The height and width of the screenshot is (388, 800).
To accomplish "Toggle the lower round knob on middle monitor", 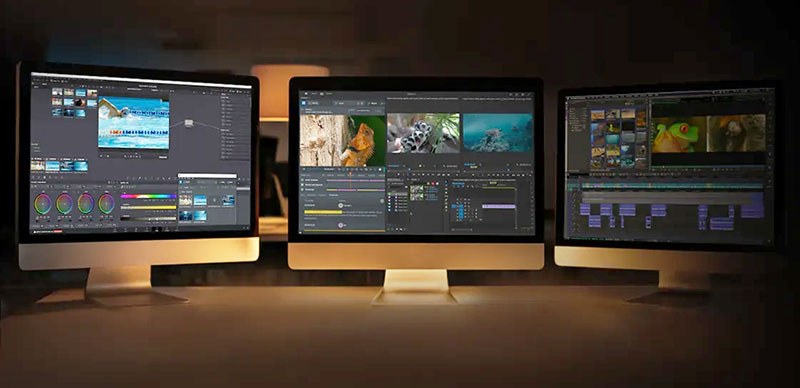I will (341, 225).
